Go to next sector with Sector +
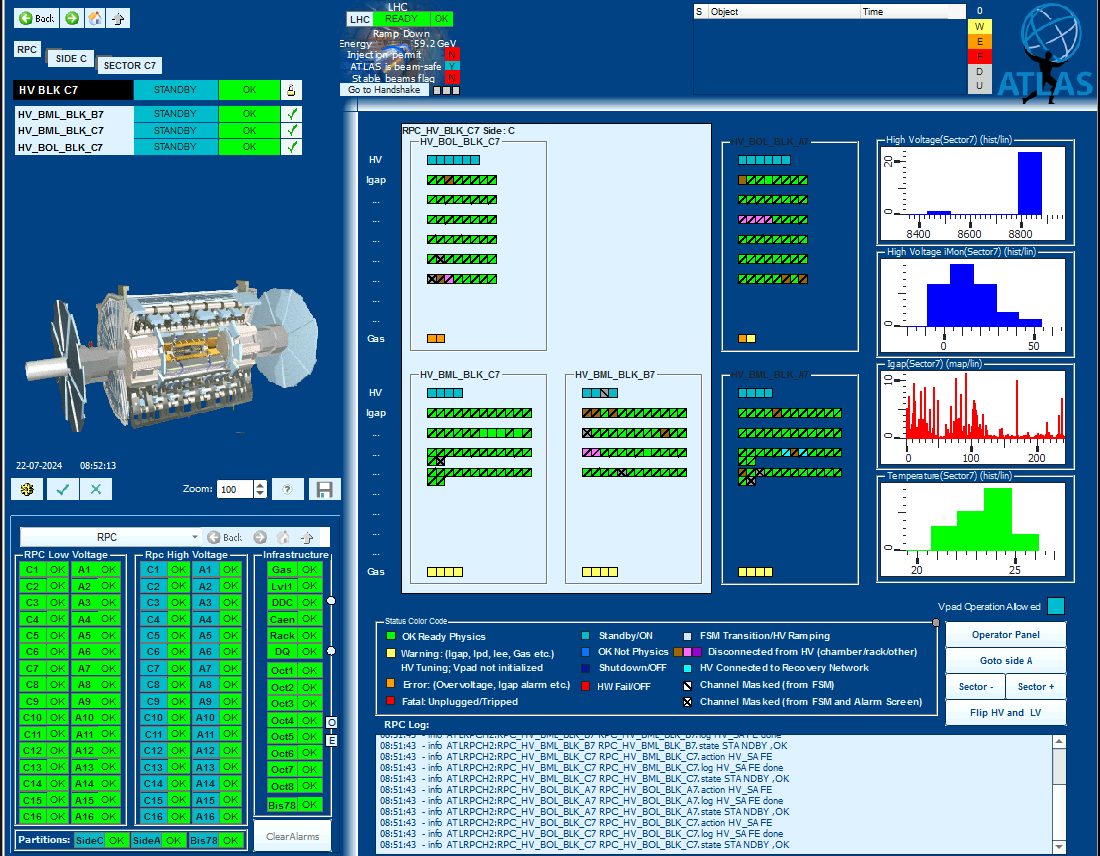The width and height of the screenshot is (1100, 856). pos(1036,687)
